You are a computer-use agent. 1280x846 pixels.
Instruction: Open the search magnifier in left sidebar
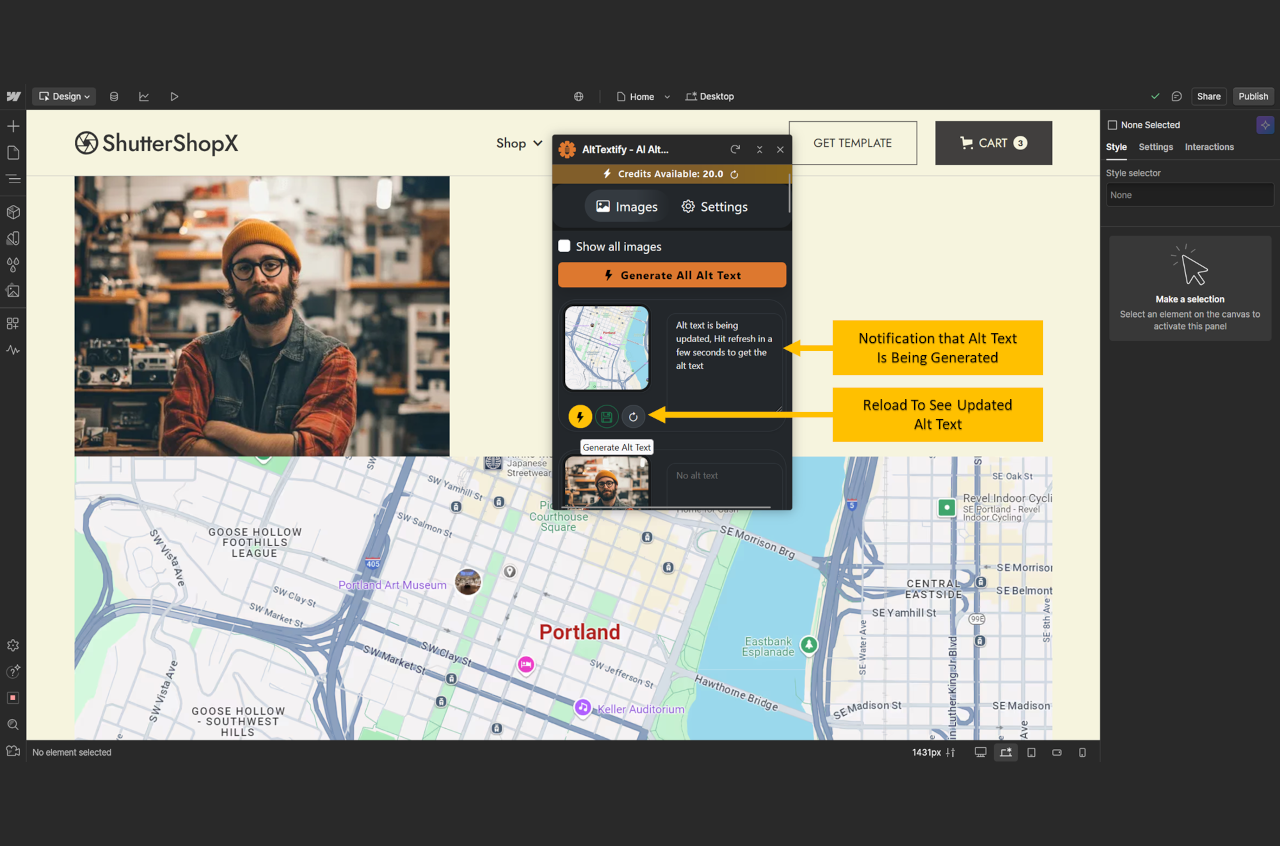tap(13, 725)
